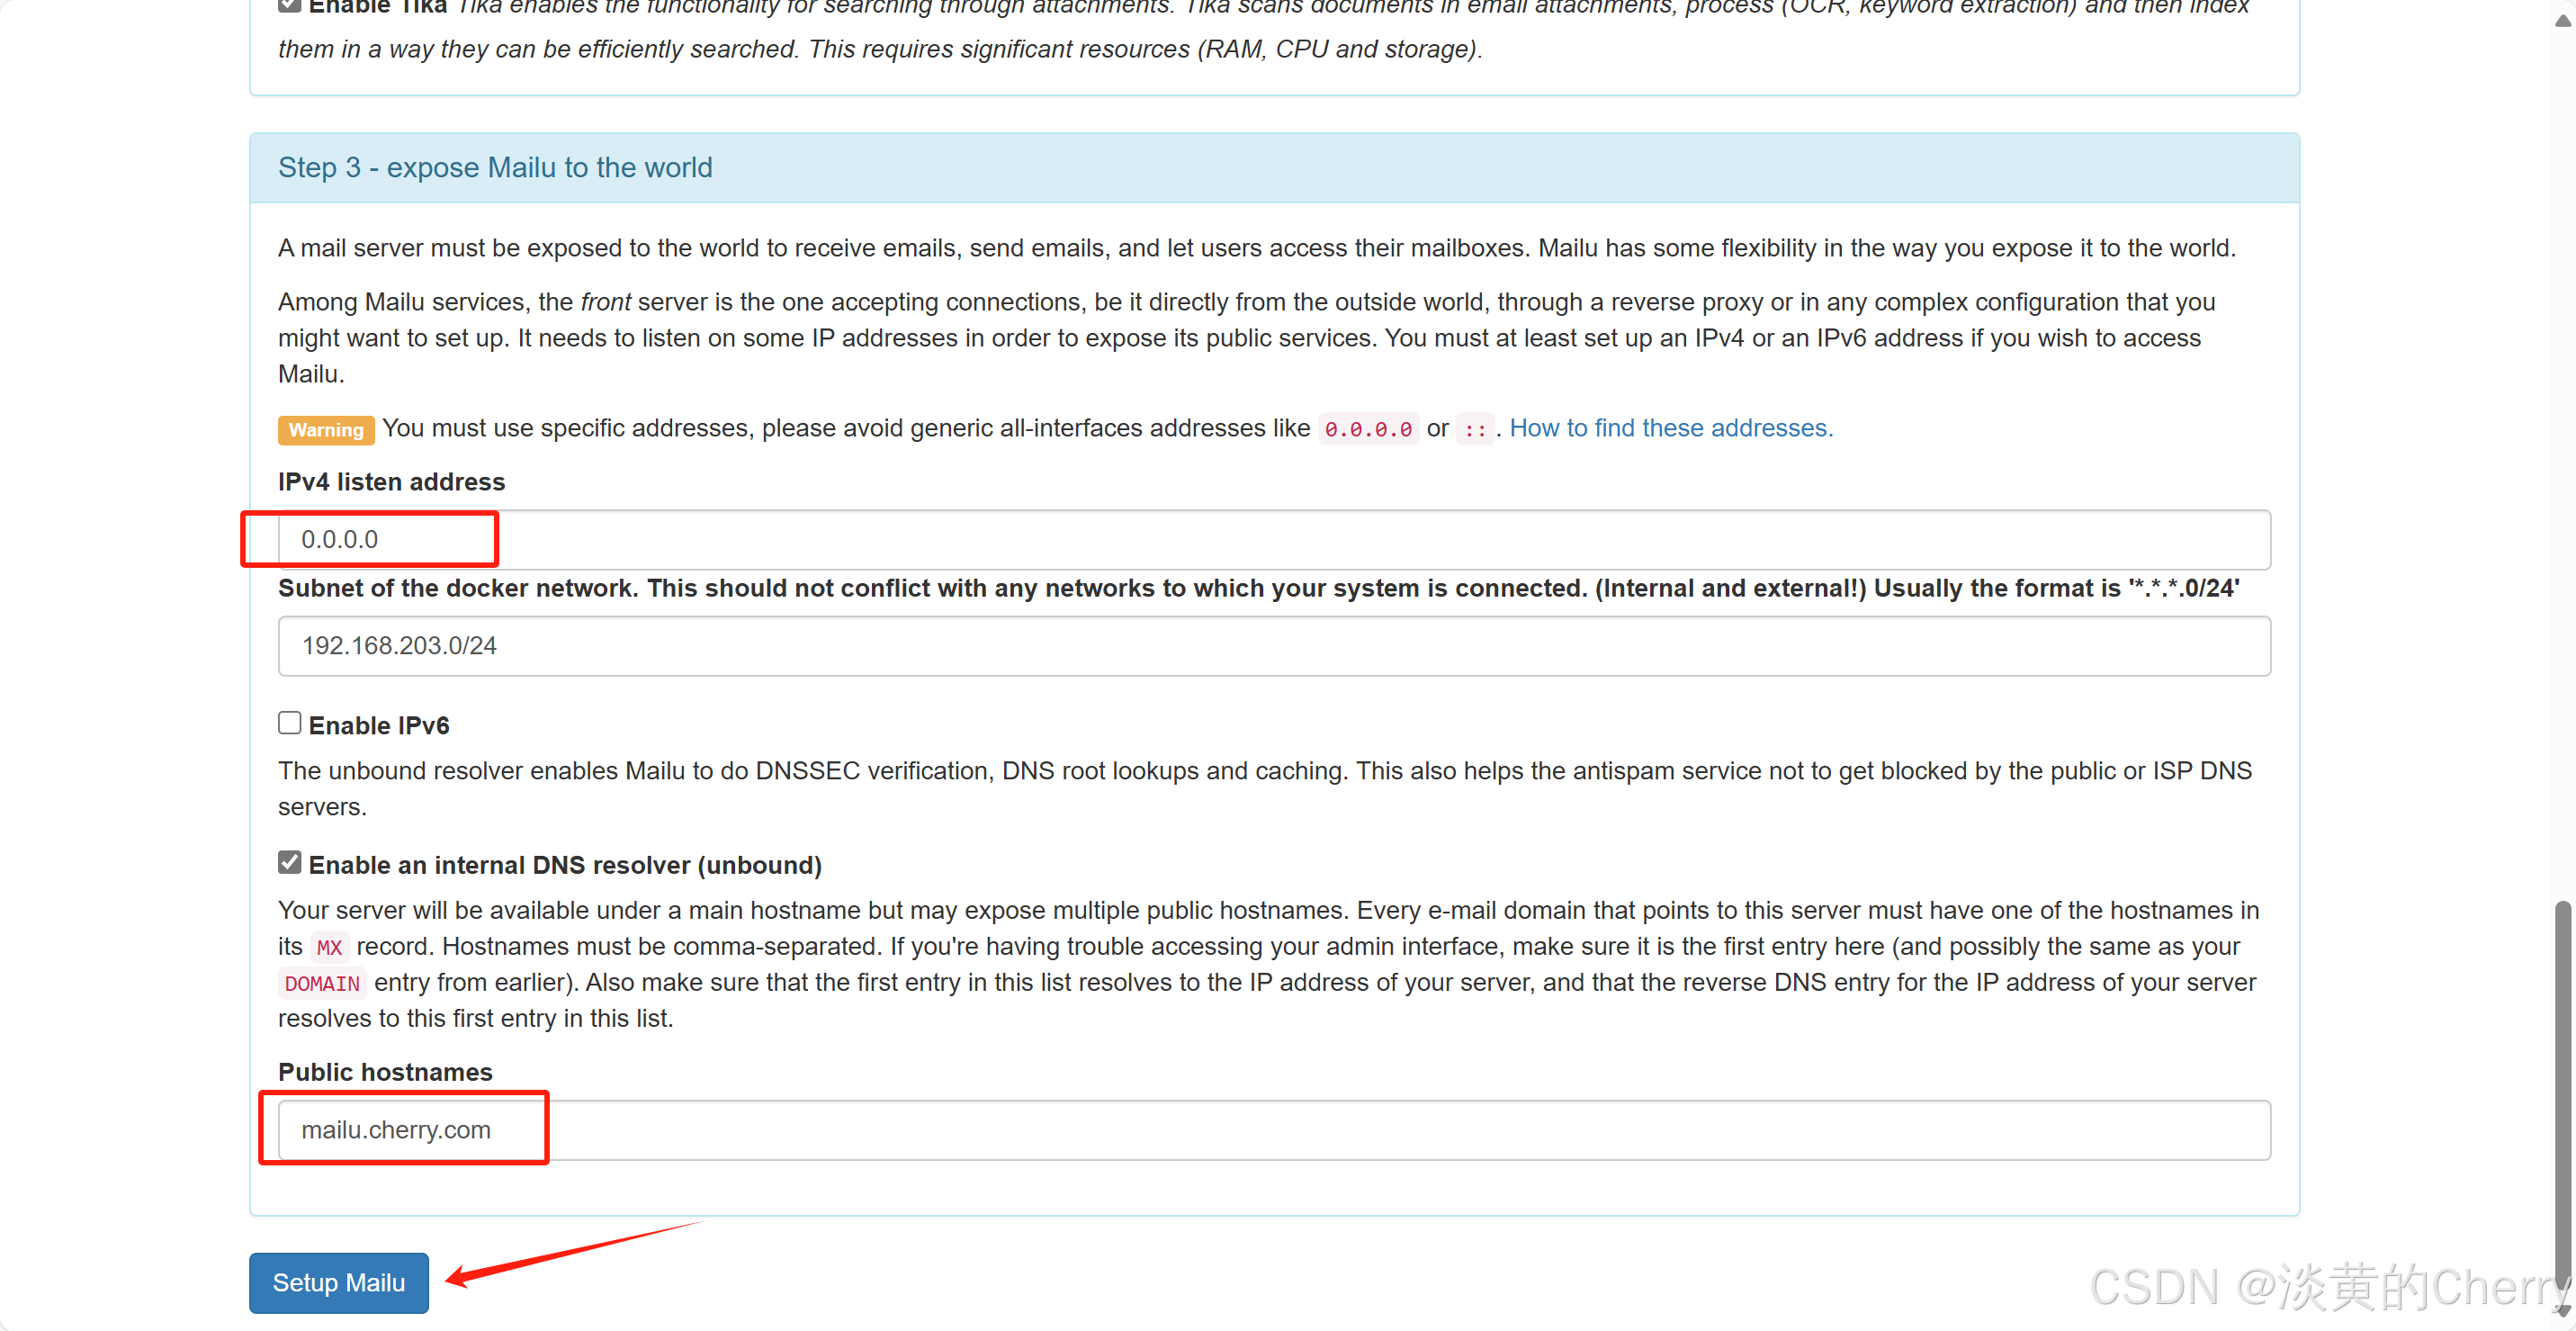Click the orange Warning badge

[x=326, y=430]
